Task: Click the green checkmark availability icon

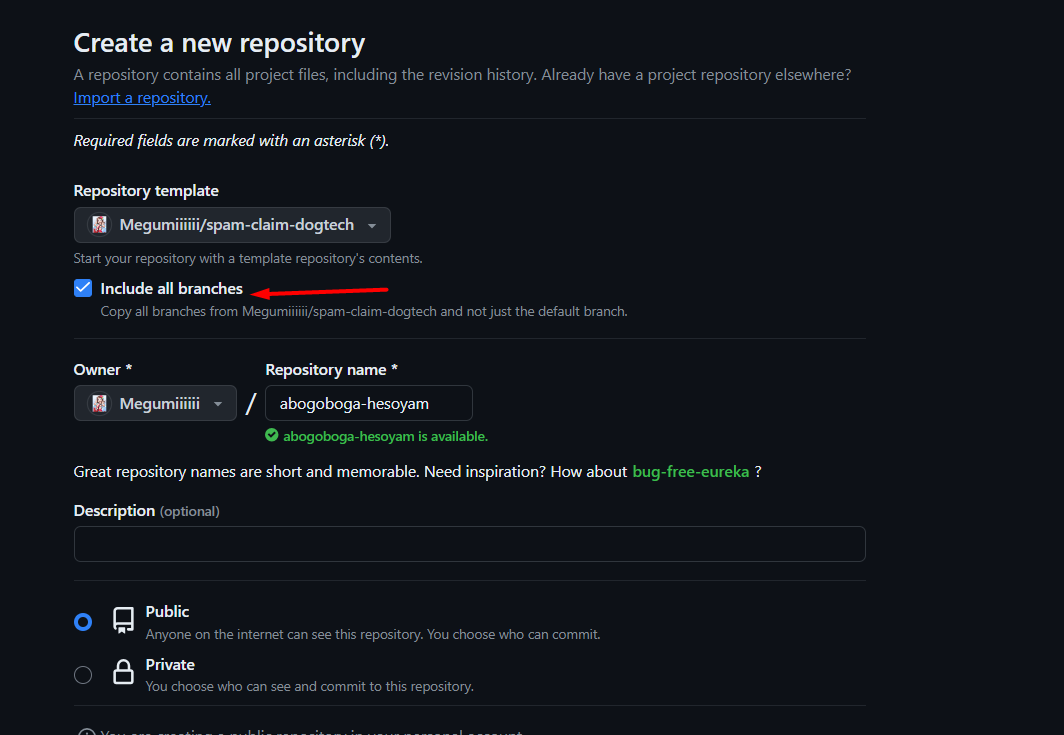Action: (272, 436)
